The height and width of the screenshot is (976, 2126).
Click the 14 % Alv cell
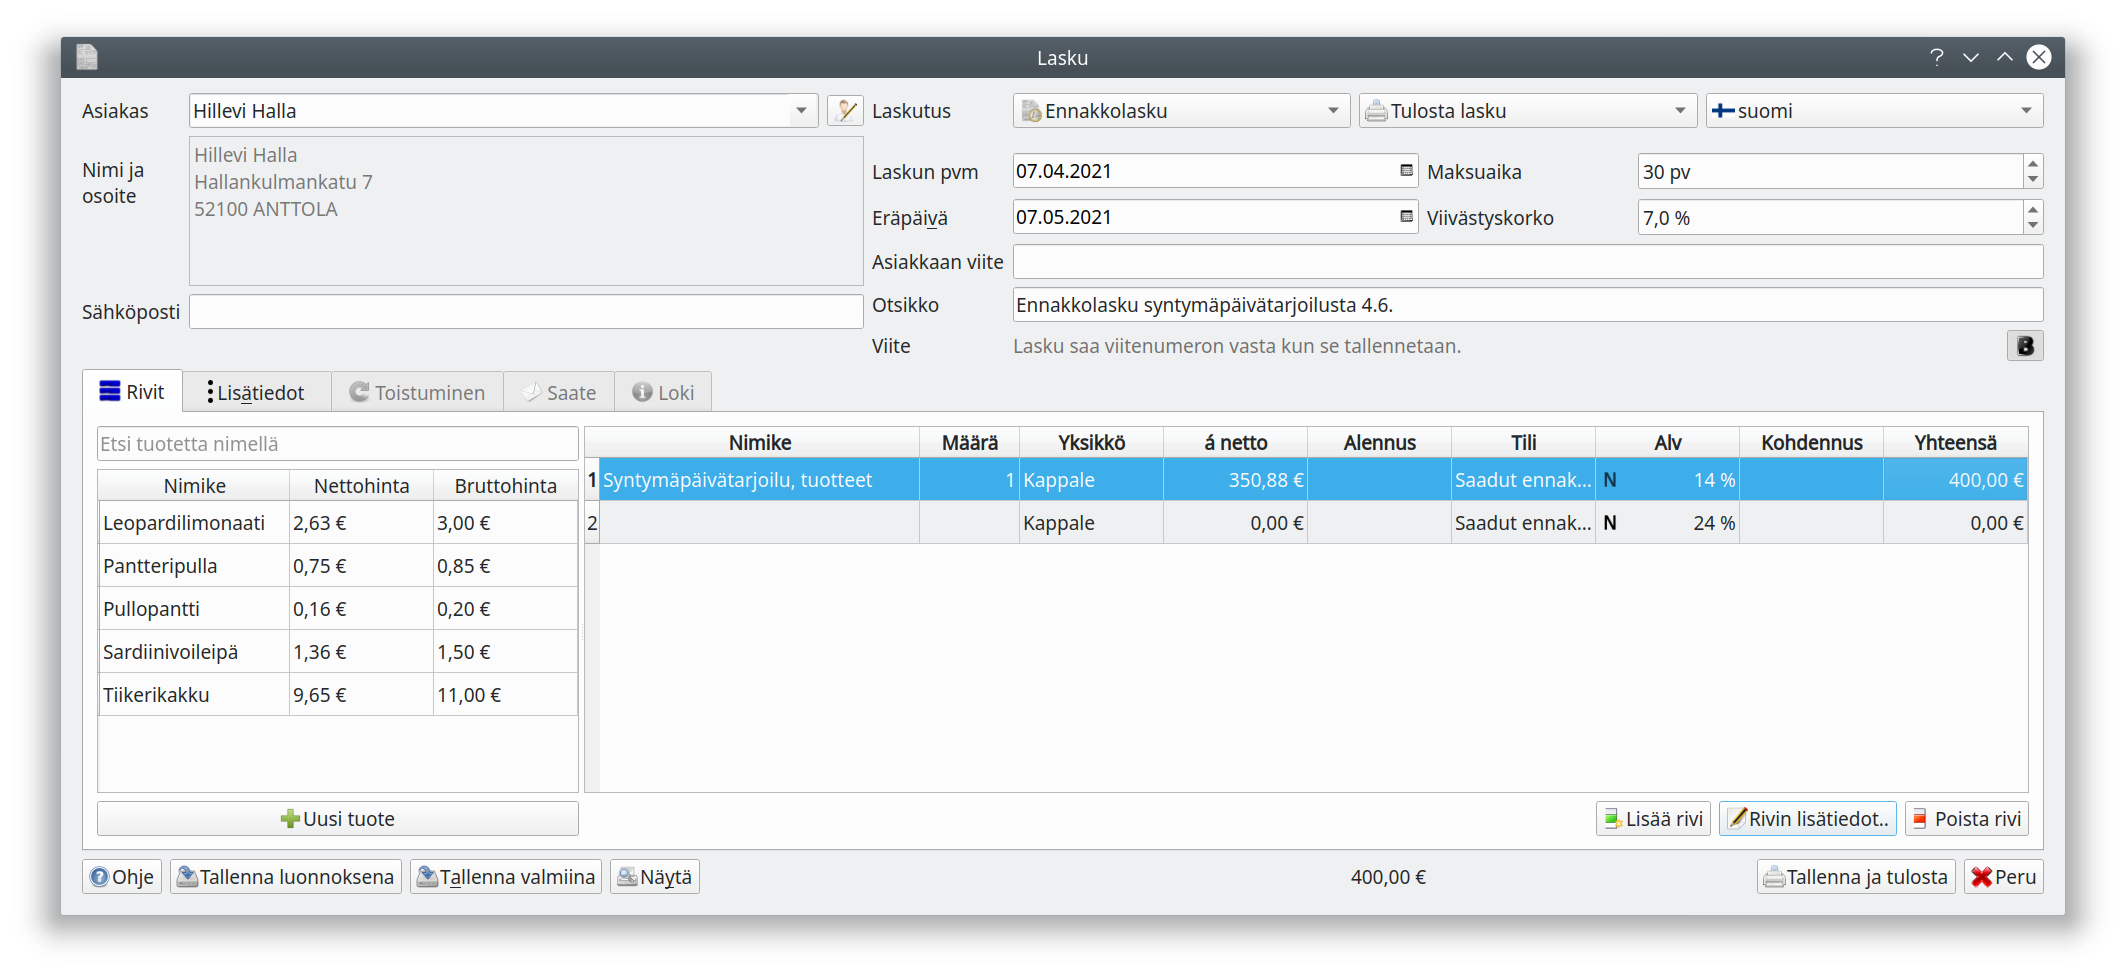tap(1667, 480)
